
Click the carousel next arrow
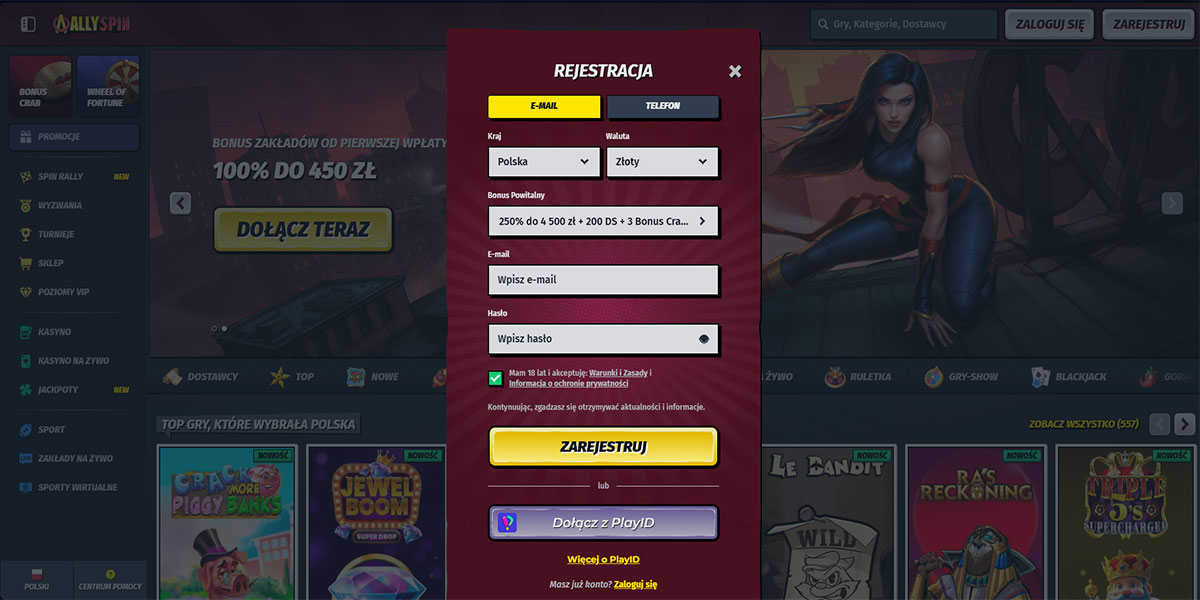tap(1172, 203)
